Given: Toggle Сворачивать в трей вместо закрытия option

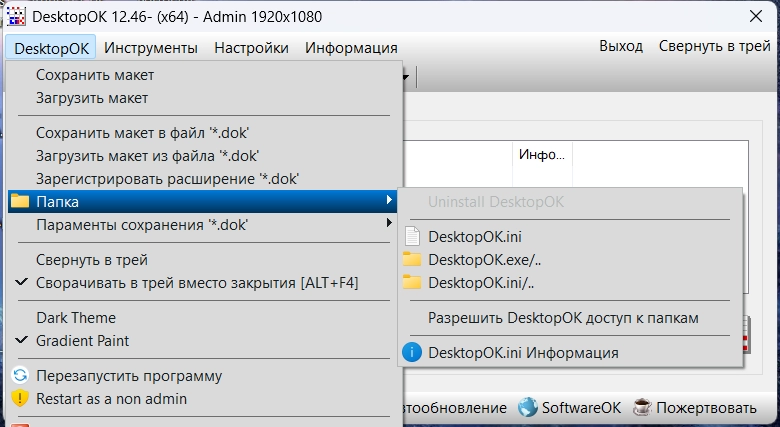Looking at the screenshot, I should pyautogui.click(x=196, y=283).
